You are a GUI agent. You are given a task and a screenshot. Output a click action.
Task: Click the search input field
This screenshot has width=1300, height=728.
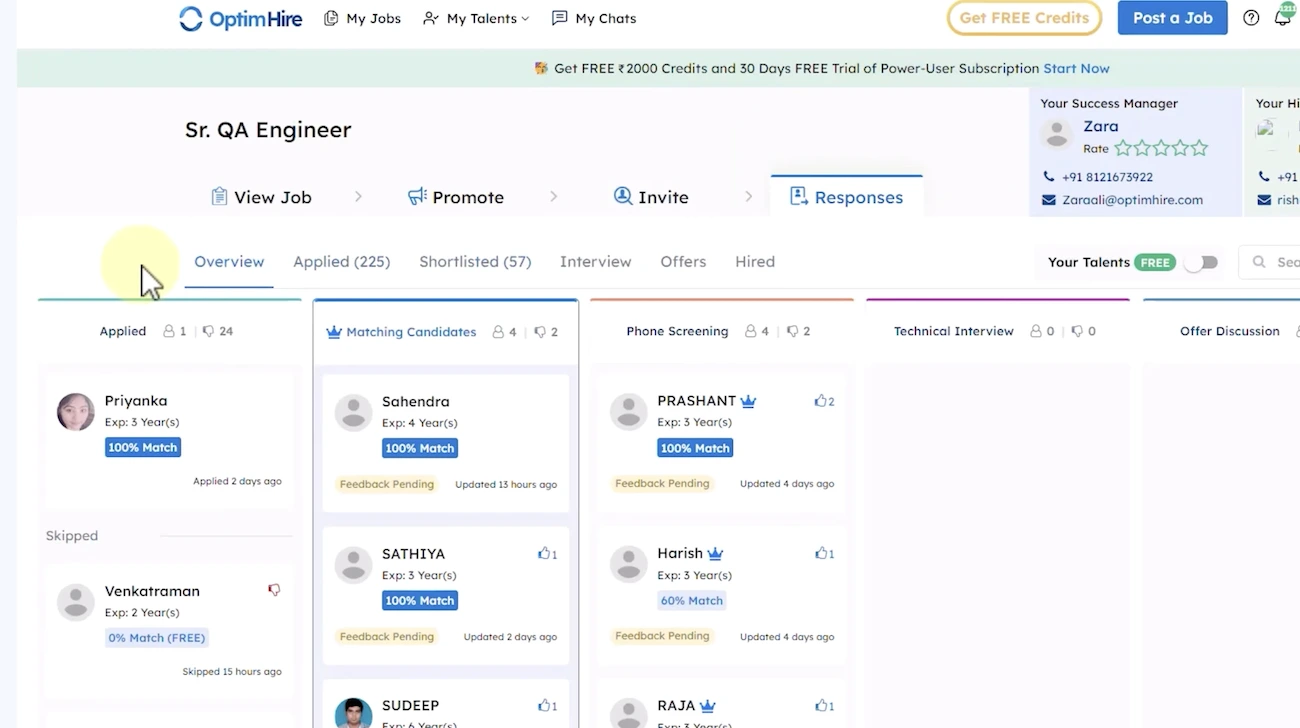pyautogui.click(x=1280, y=261)
